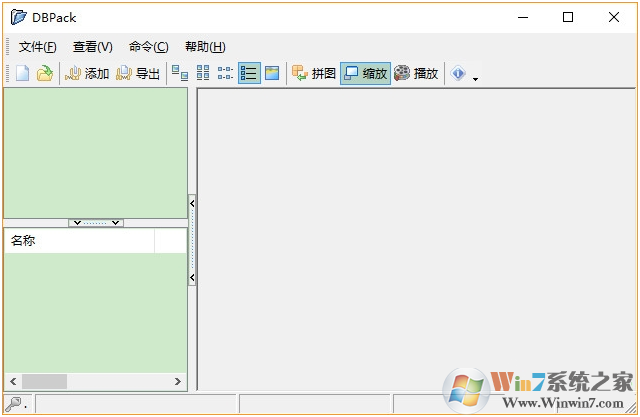640x417 pixels.
Task: Click the 添加 (Add) toolbar button
Action: [x=87, y=73]
